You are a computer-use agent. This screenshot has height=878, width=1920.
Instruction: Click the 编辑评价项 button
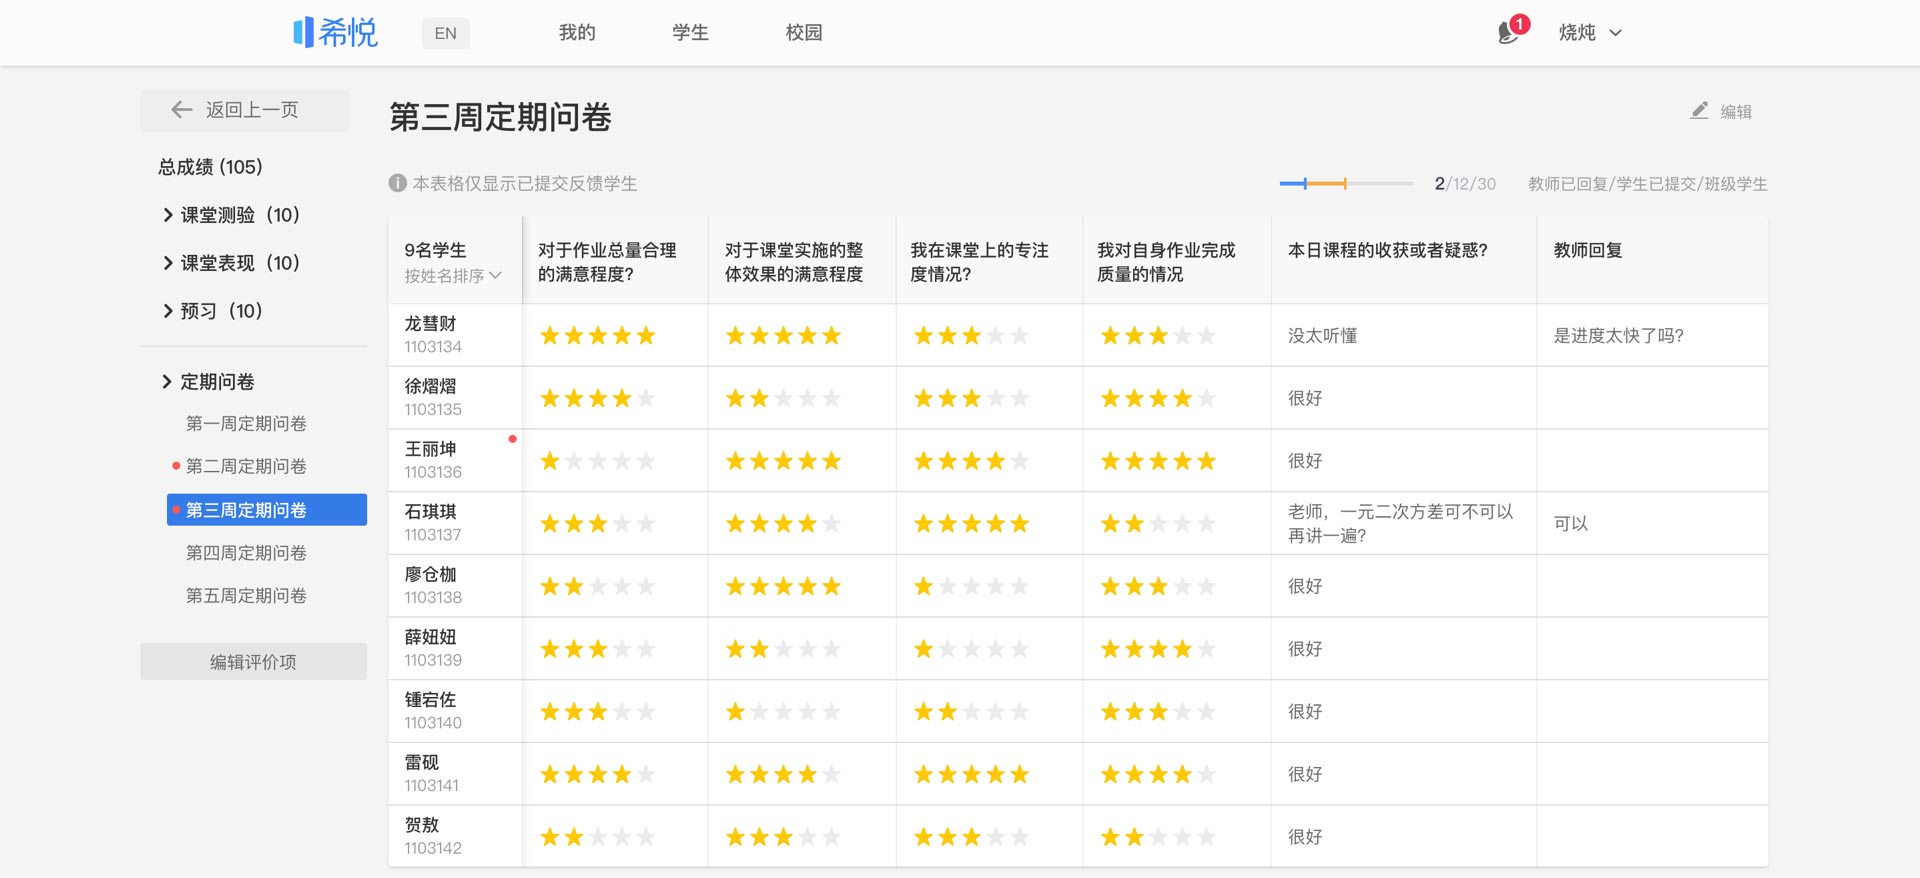tap(253, 662)
